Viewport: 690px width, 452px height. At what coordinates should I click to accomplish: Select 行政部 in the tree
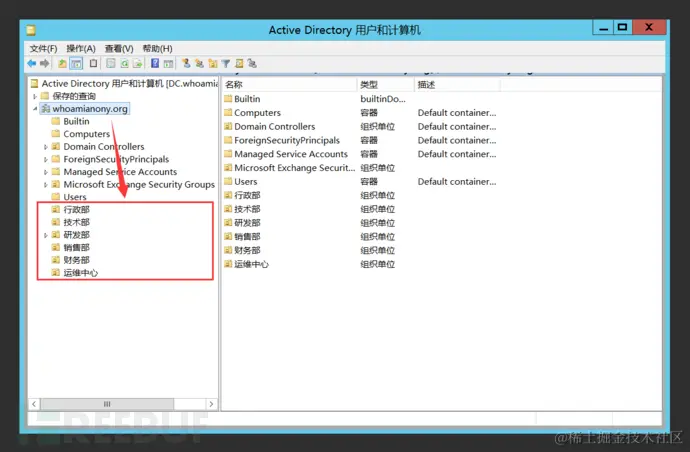point(77,210)
